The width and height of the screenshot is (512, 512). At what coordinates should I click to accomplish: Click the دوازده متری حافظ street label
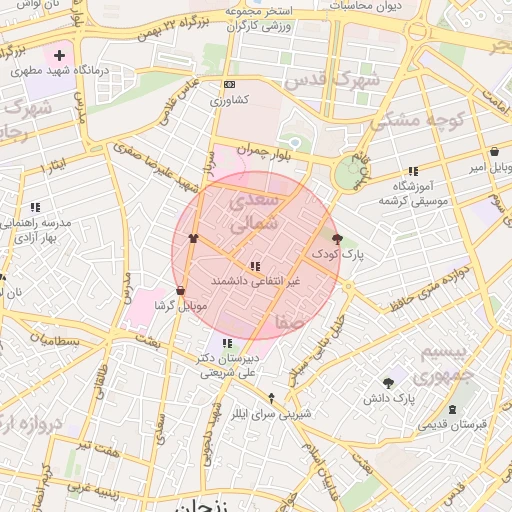coord(431,288)
